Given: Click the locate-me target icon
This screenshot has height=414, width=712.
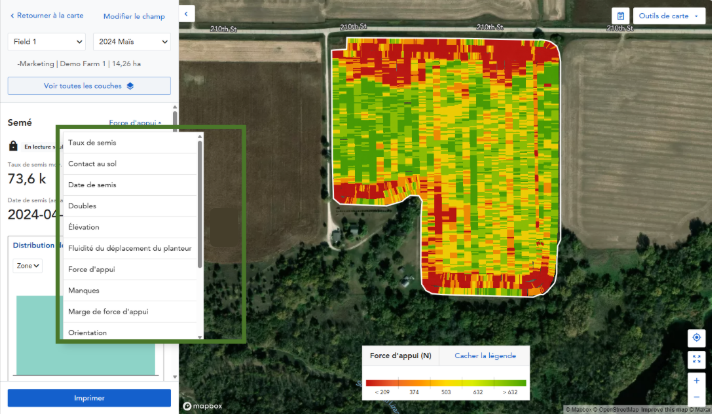Looking at the screenshot, I should (x=696, y=338).
